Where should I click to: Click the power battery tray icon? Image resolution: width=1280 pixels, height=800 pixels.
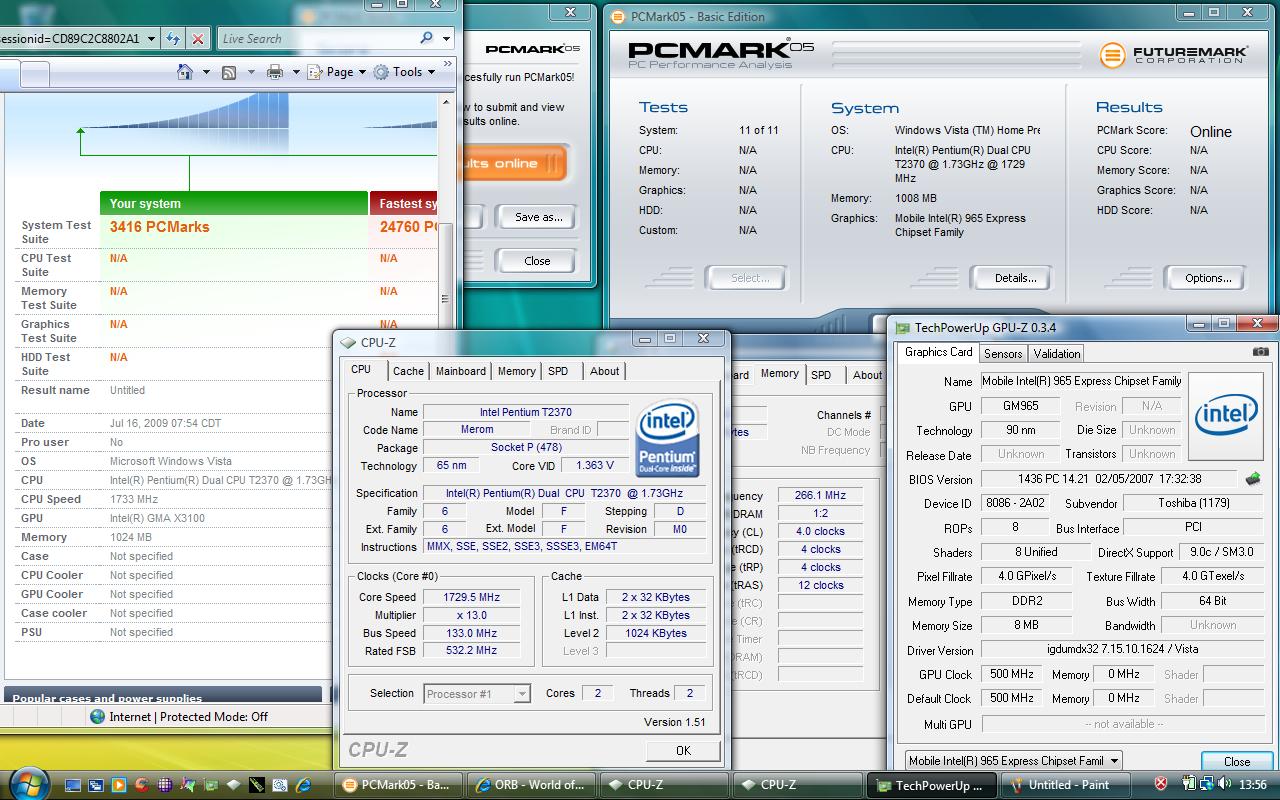[x=1188, y=784]
